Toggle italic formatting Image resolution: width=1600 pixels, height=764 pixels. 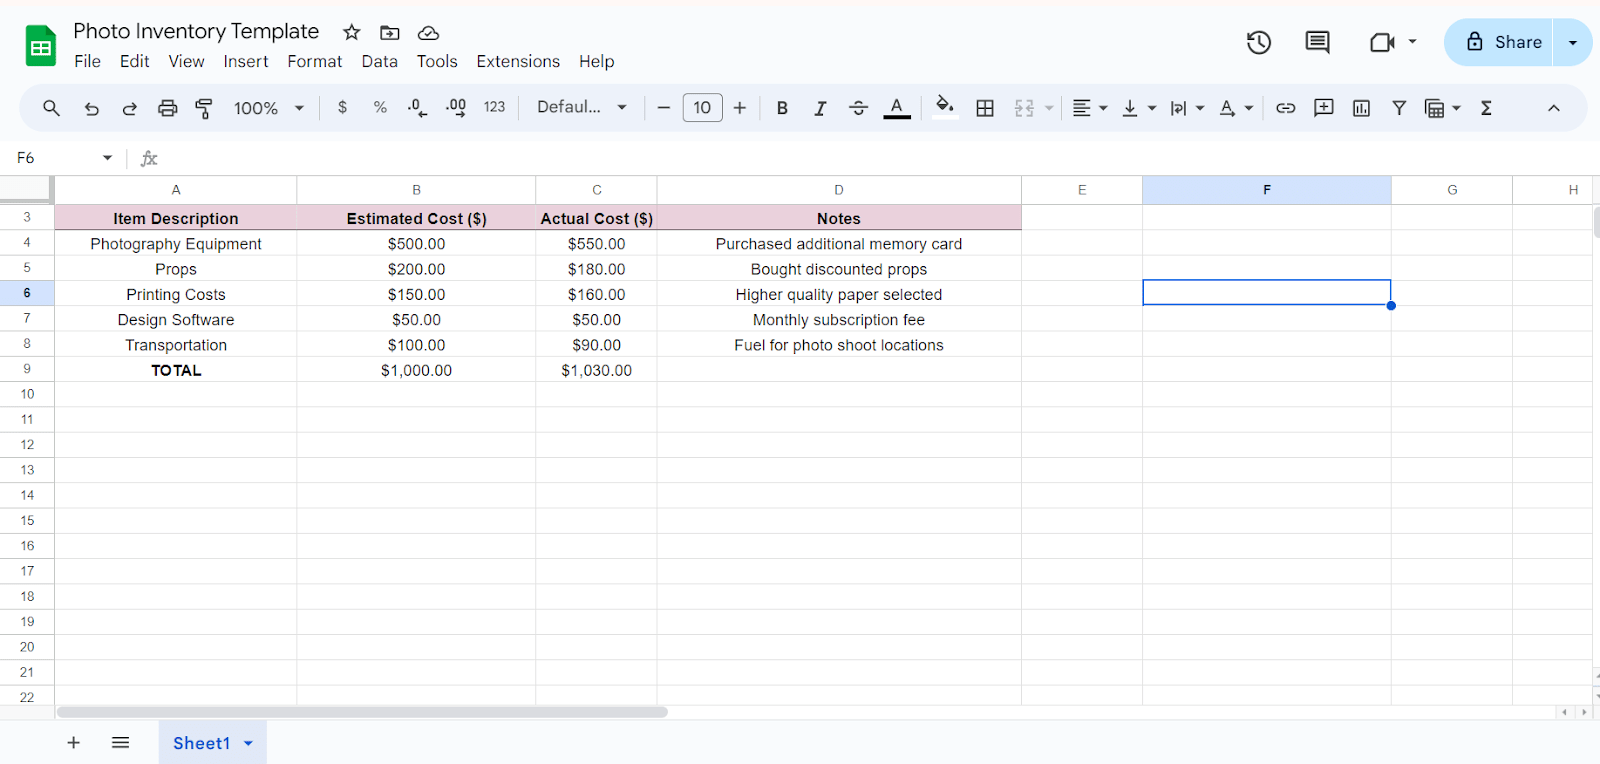[820, 108]
